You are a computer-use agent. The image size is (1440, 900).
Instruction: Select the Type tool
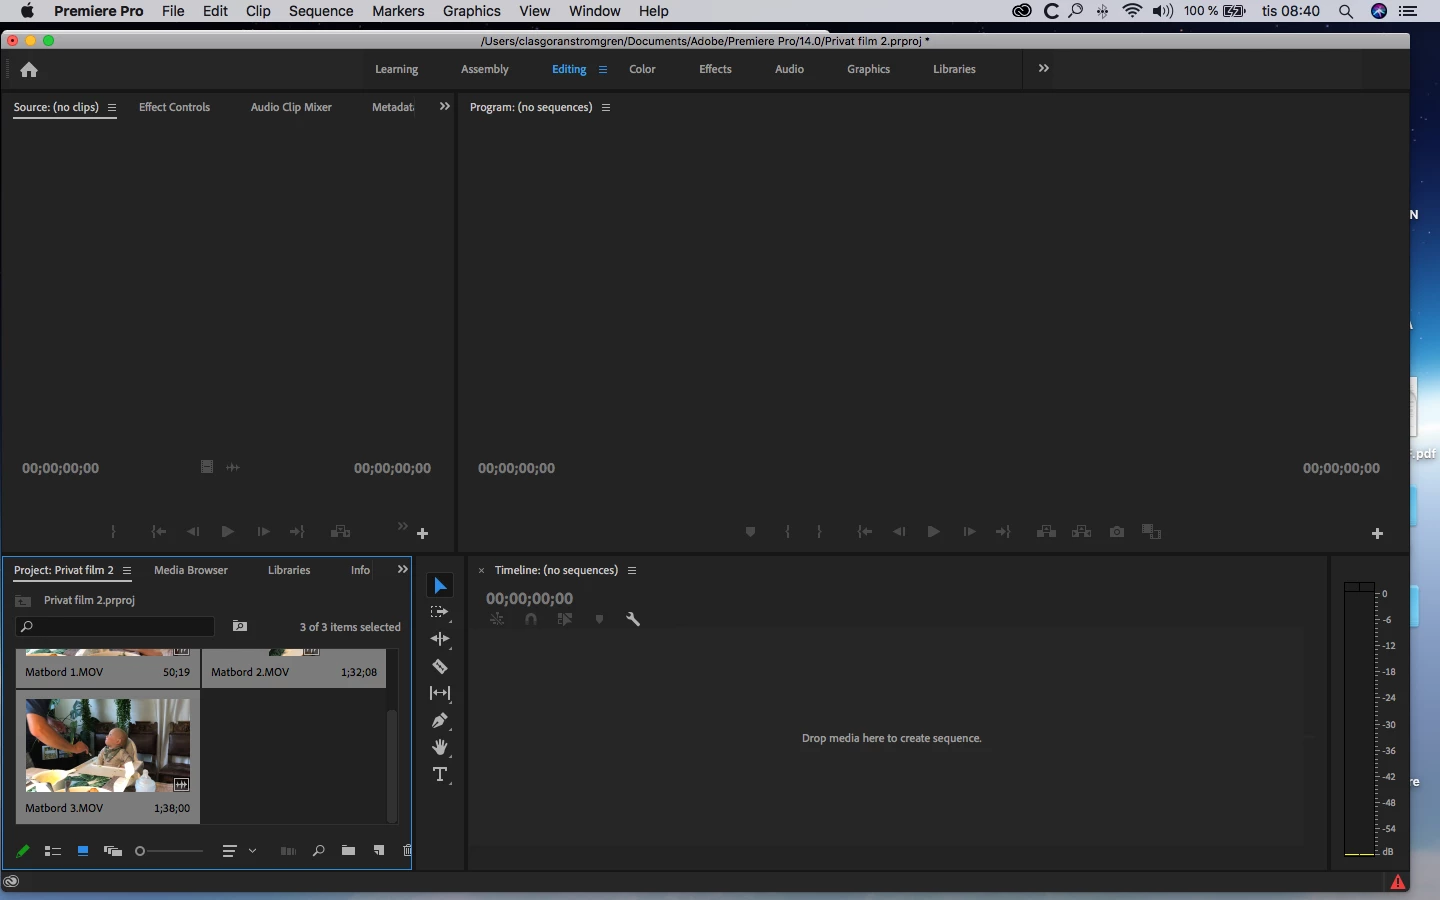[x=440, y=774]
